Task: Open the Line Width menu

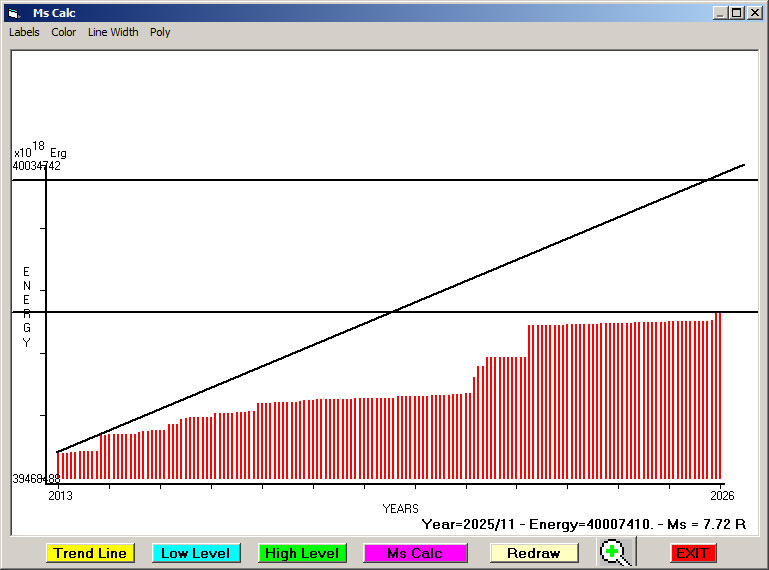Action: (113, 32)
